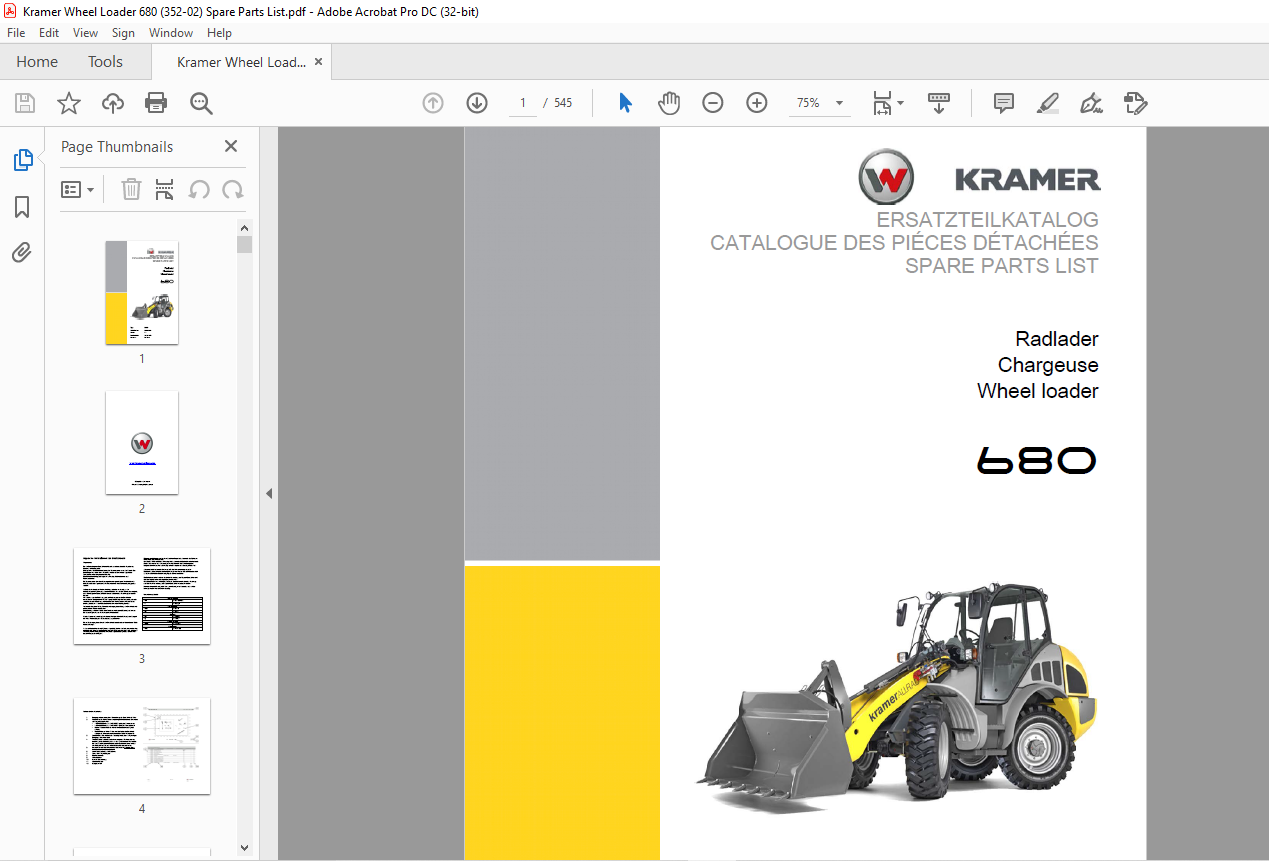Viewport: 1269px width, 861px height.
Task: Click the 'Radlader' text
Action: click(1056, 339)
